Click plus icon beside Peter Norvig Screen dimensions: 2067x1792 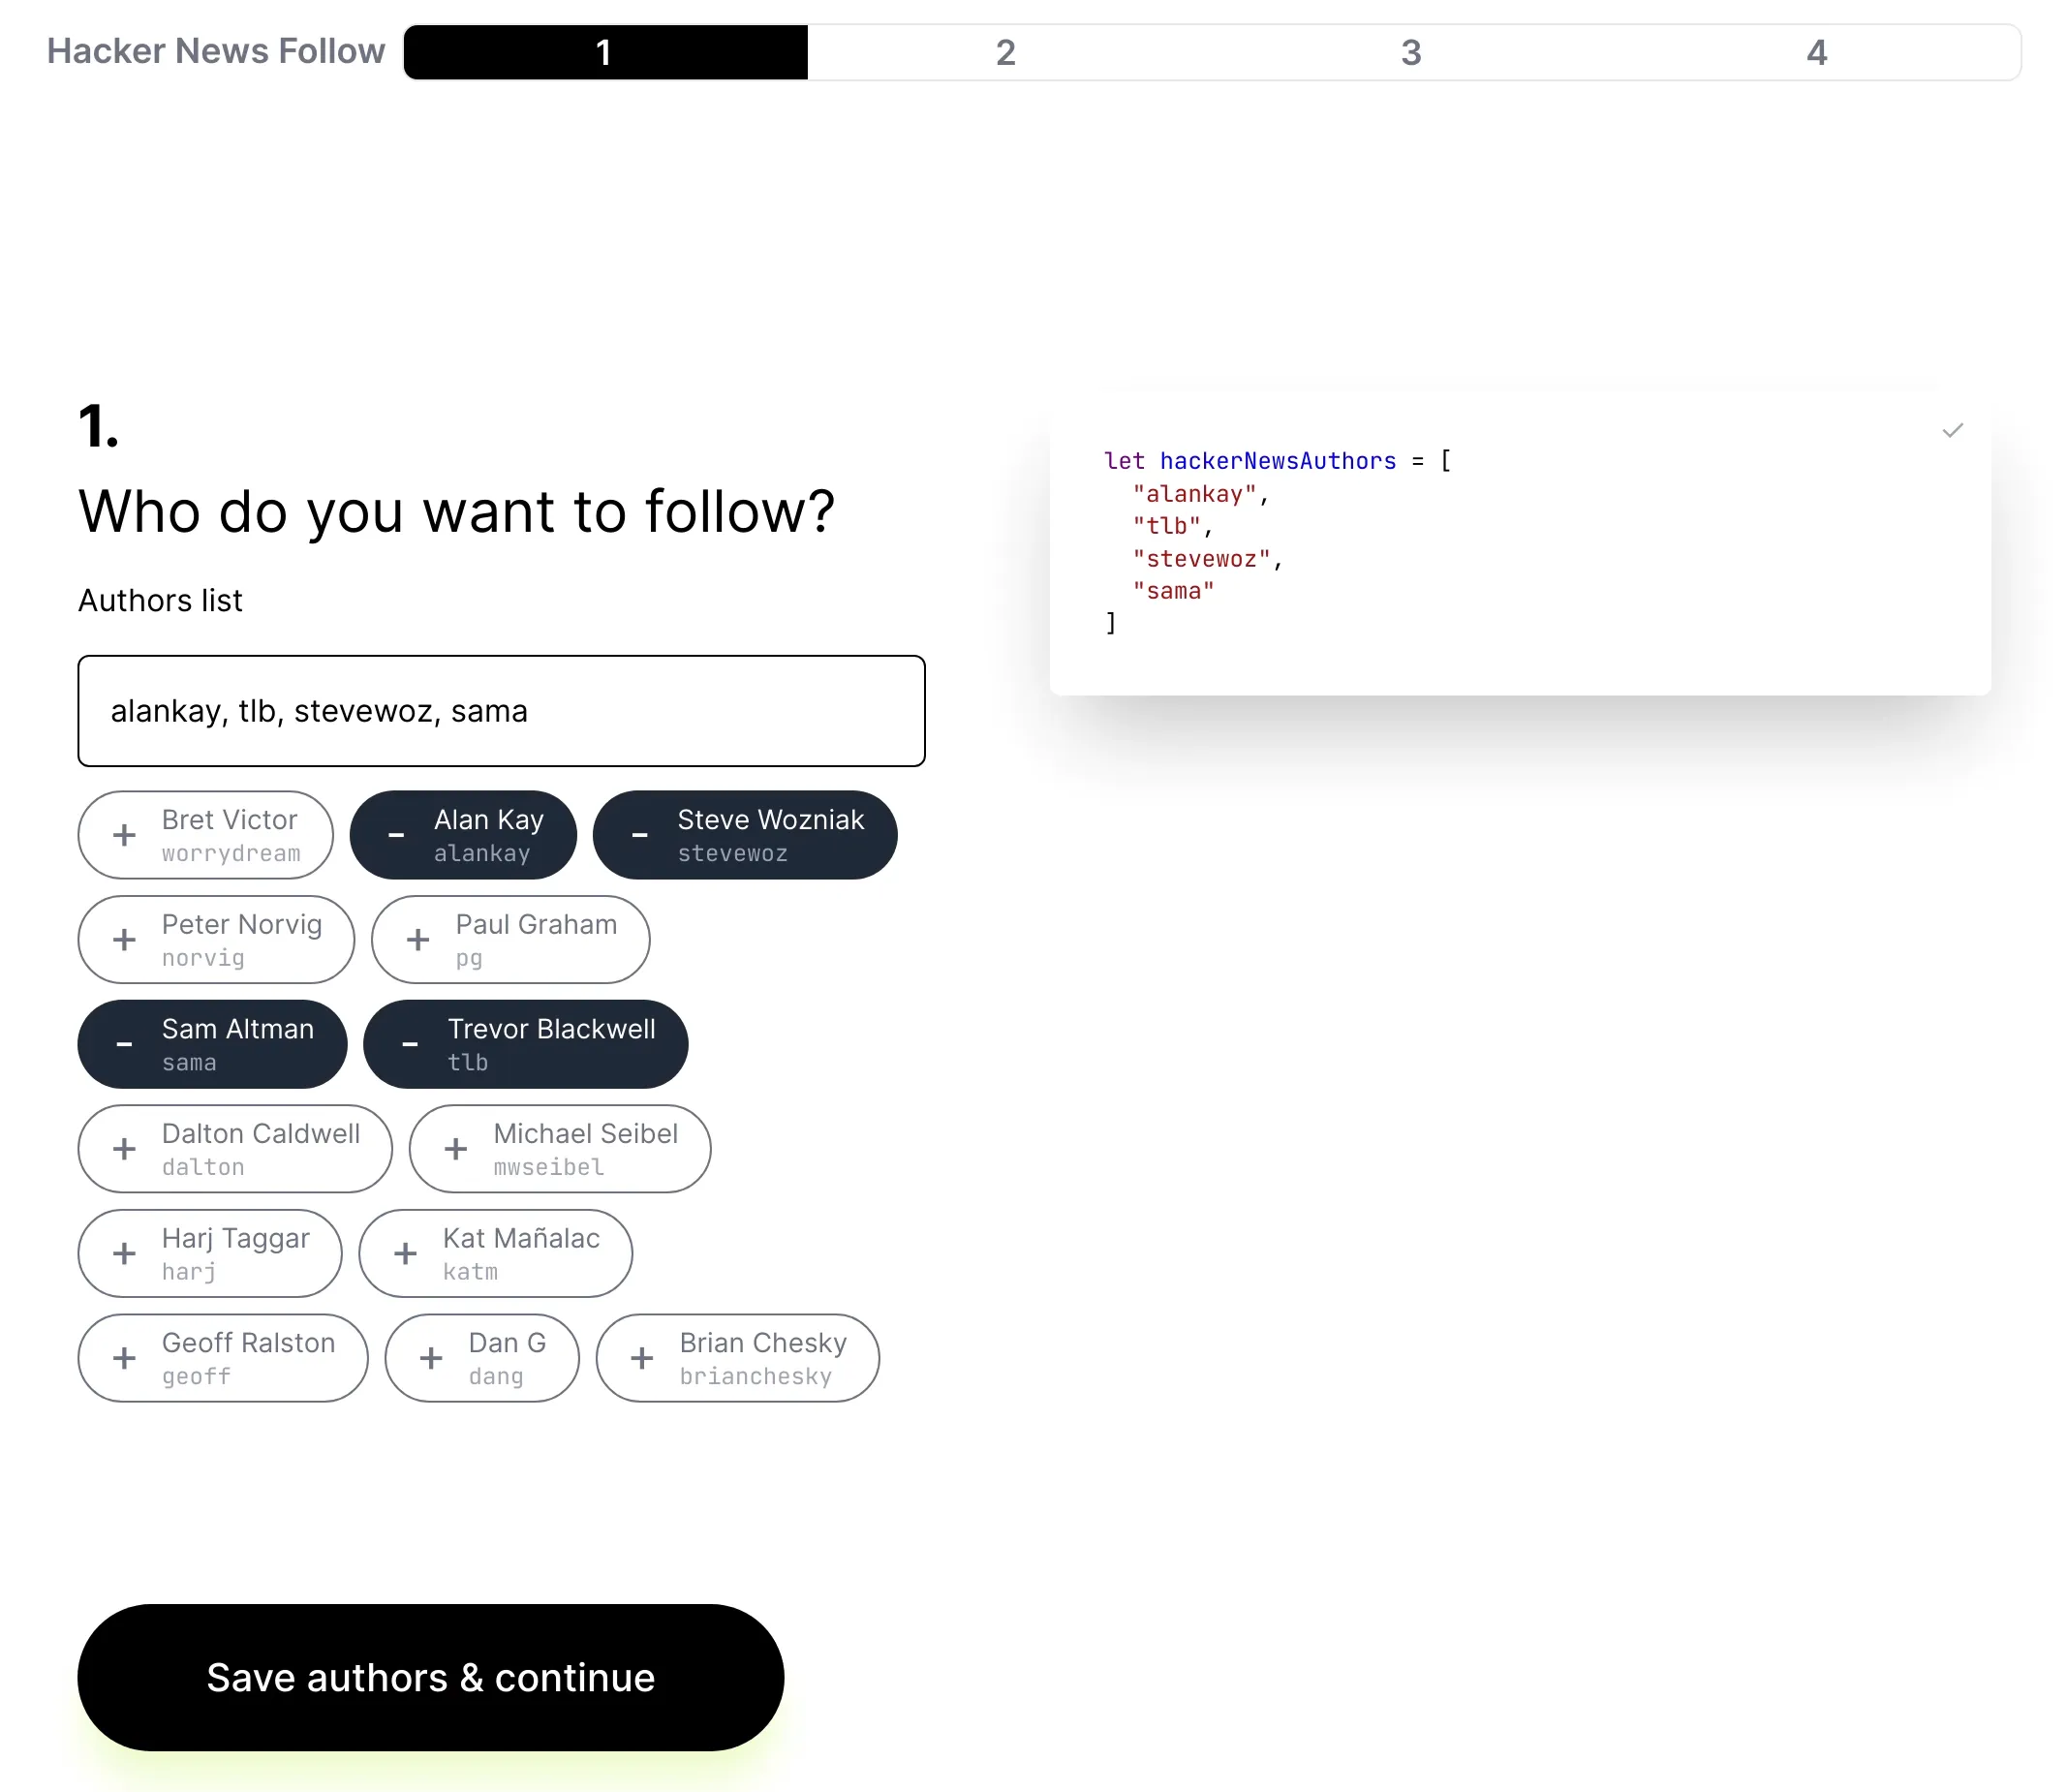pyautogui.click(x=124, y=940)
